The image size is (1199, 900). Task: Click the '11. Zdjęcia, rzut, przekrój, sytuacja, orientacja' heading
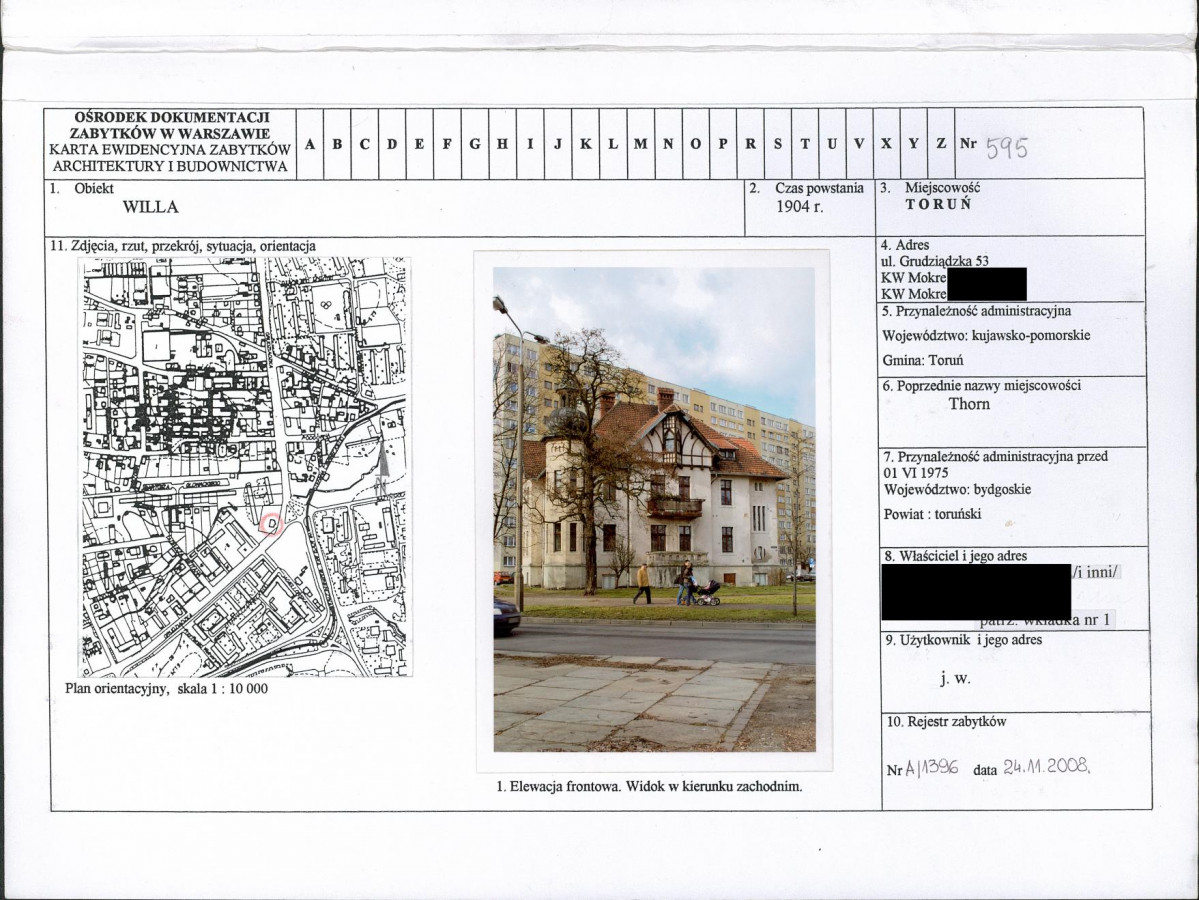[183, 246]
